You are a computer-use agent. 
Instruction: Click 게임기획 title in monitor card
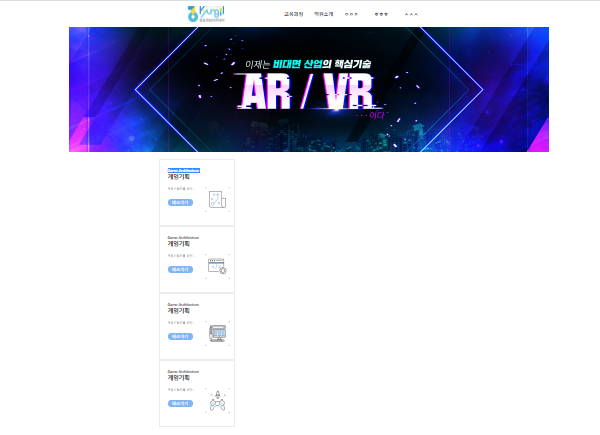(179, 310)
